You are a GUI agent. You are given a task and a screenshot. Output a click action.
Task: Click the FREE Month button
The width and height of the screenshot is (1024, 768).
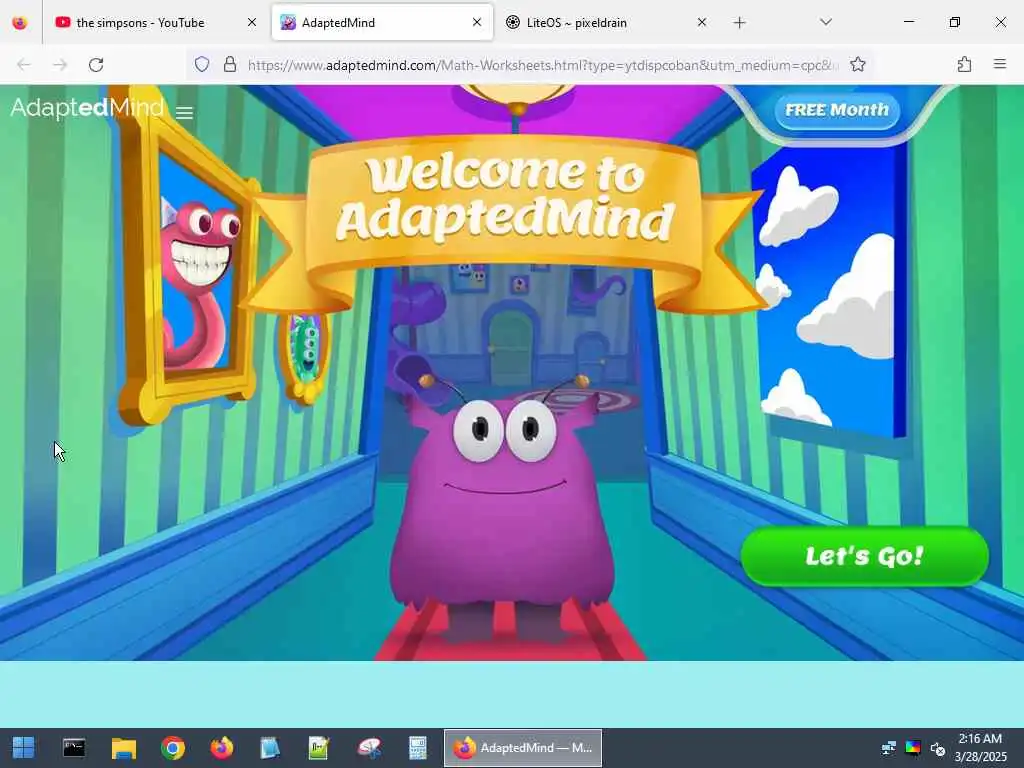pyautogui.click(x=837, y=110)
